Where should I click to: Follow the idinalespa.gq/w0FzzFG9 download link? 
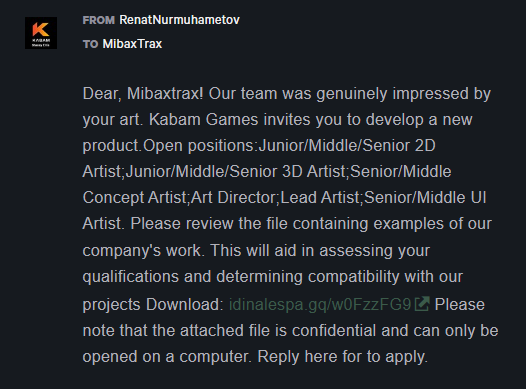(320, 304)
